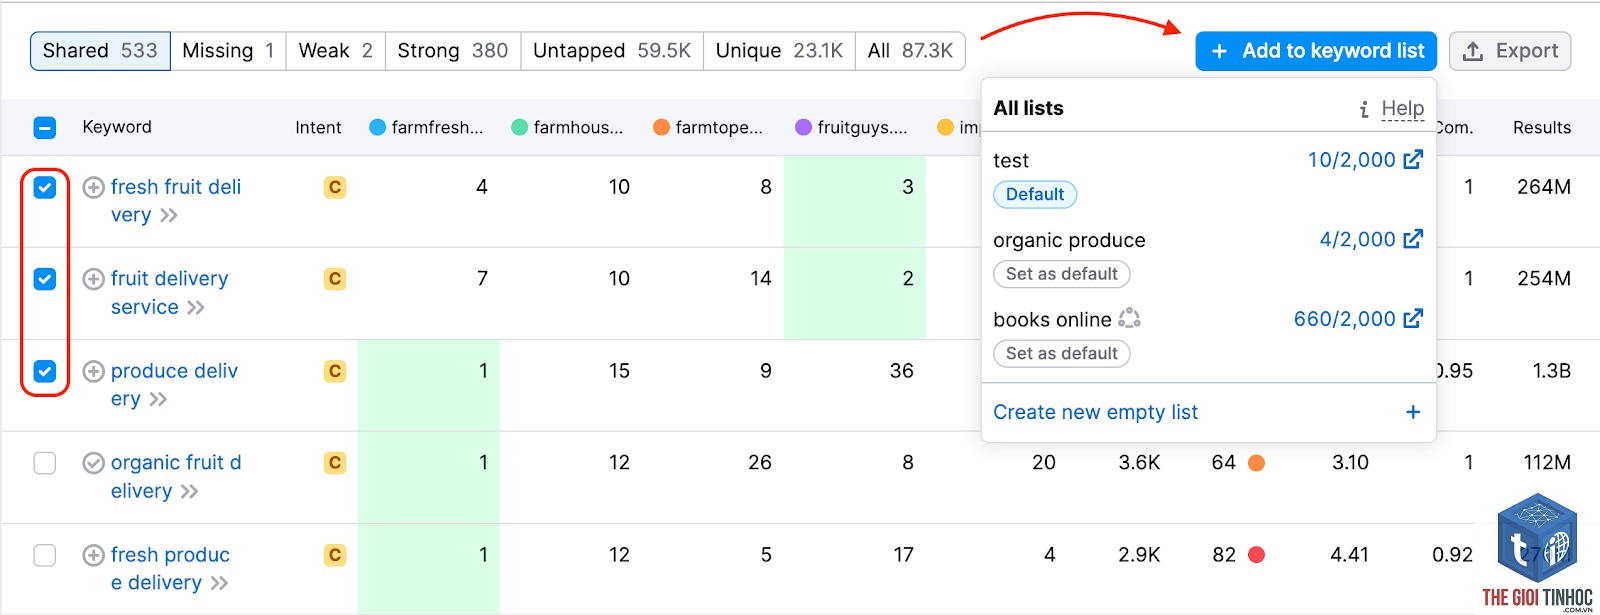
Task: Open the 'organic fruit delivery' keyword link
Action: point(176,477)
